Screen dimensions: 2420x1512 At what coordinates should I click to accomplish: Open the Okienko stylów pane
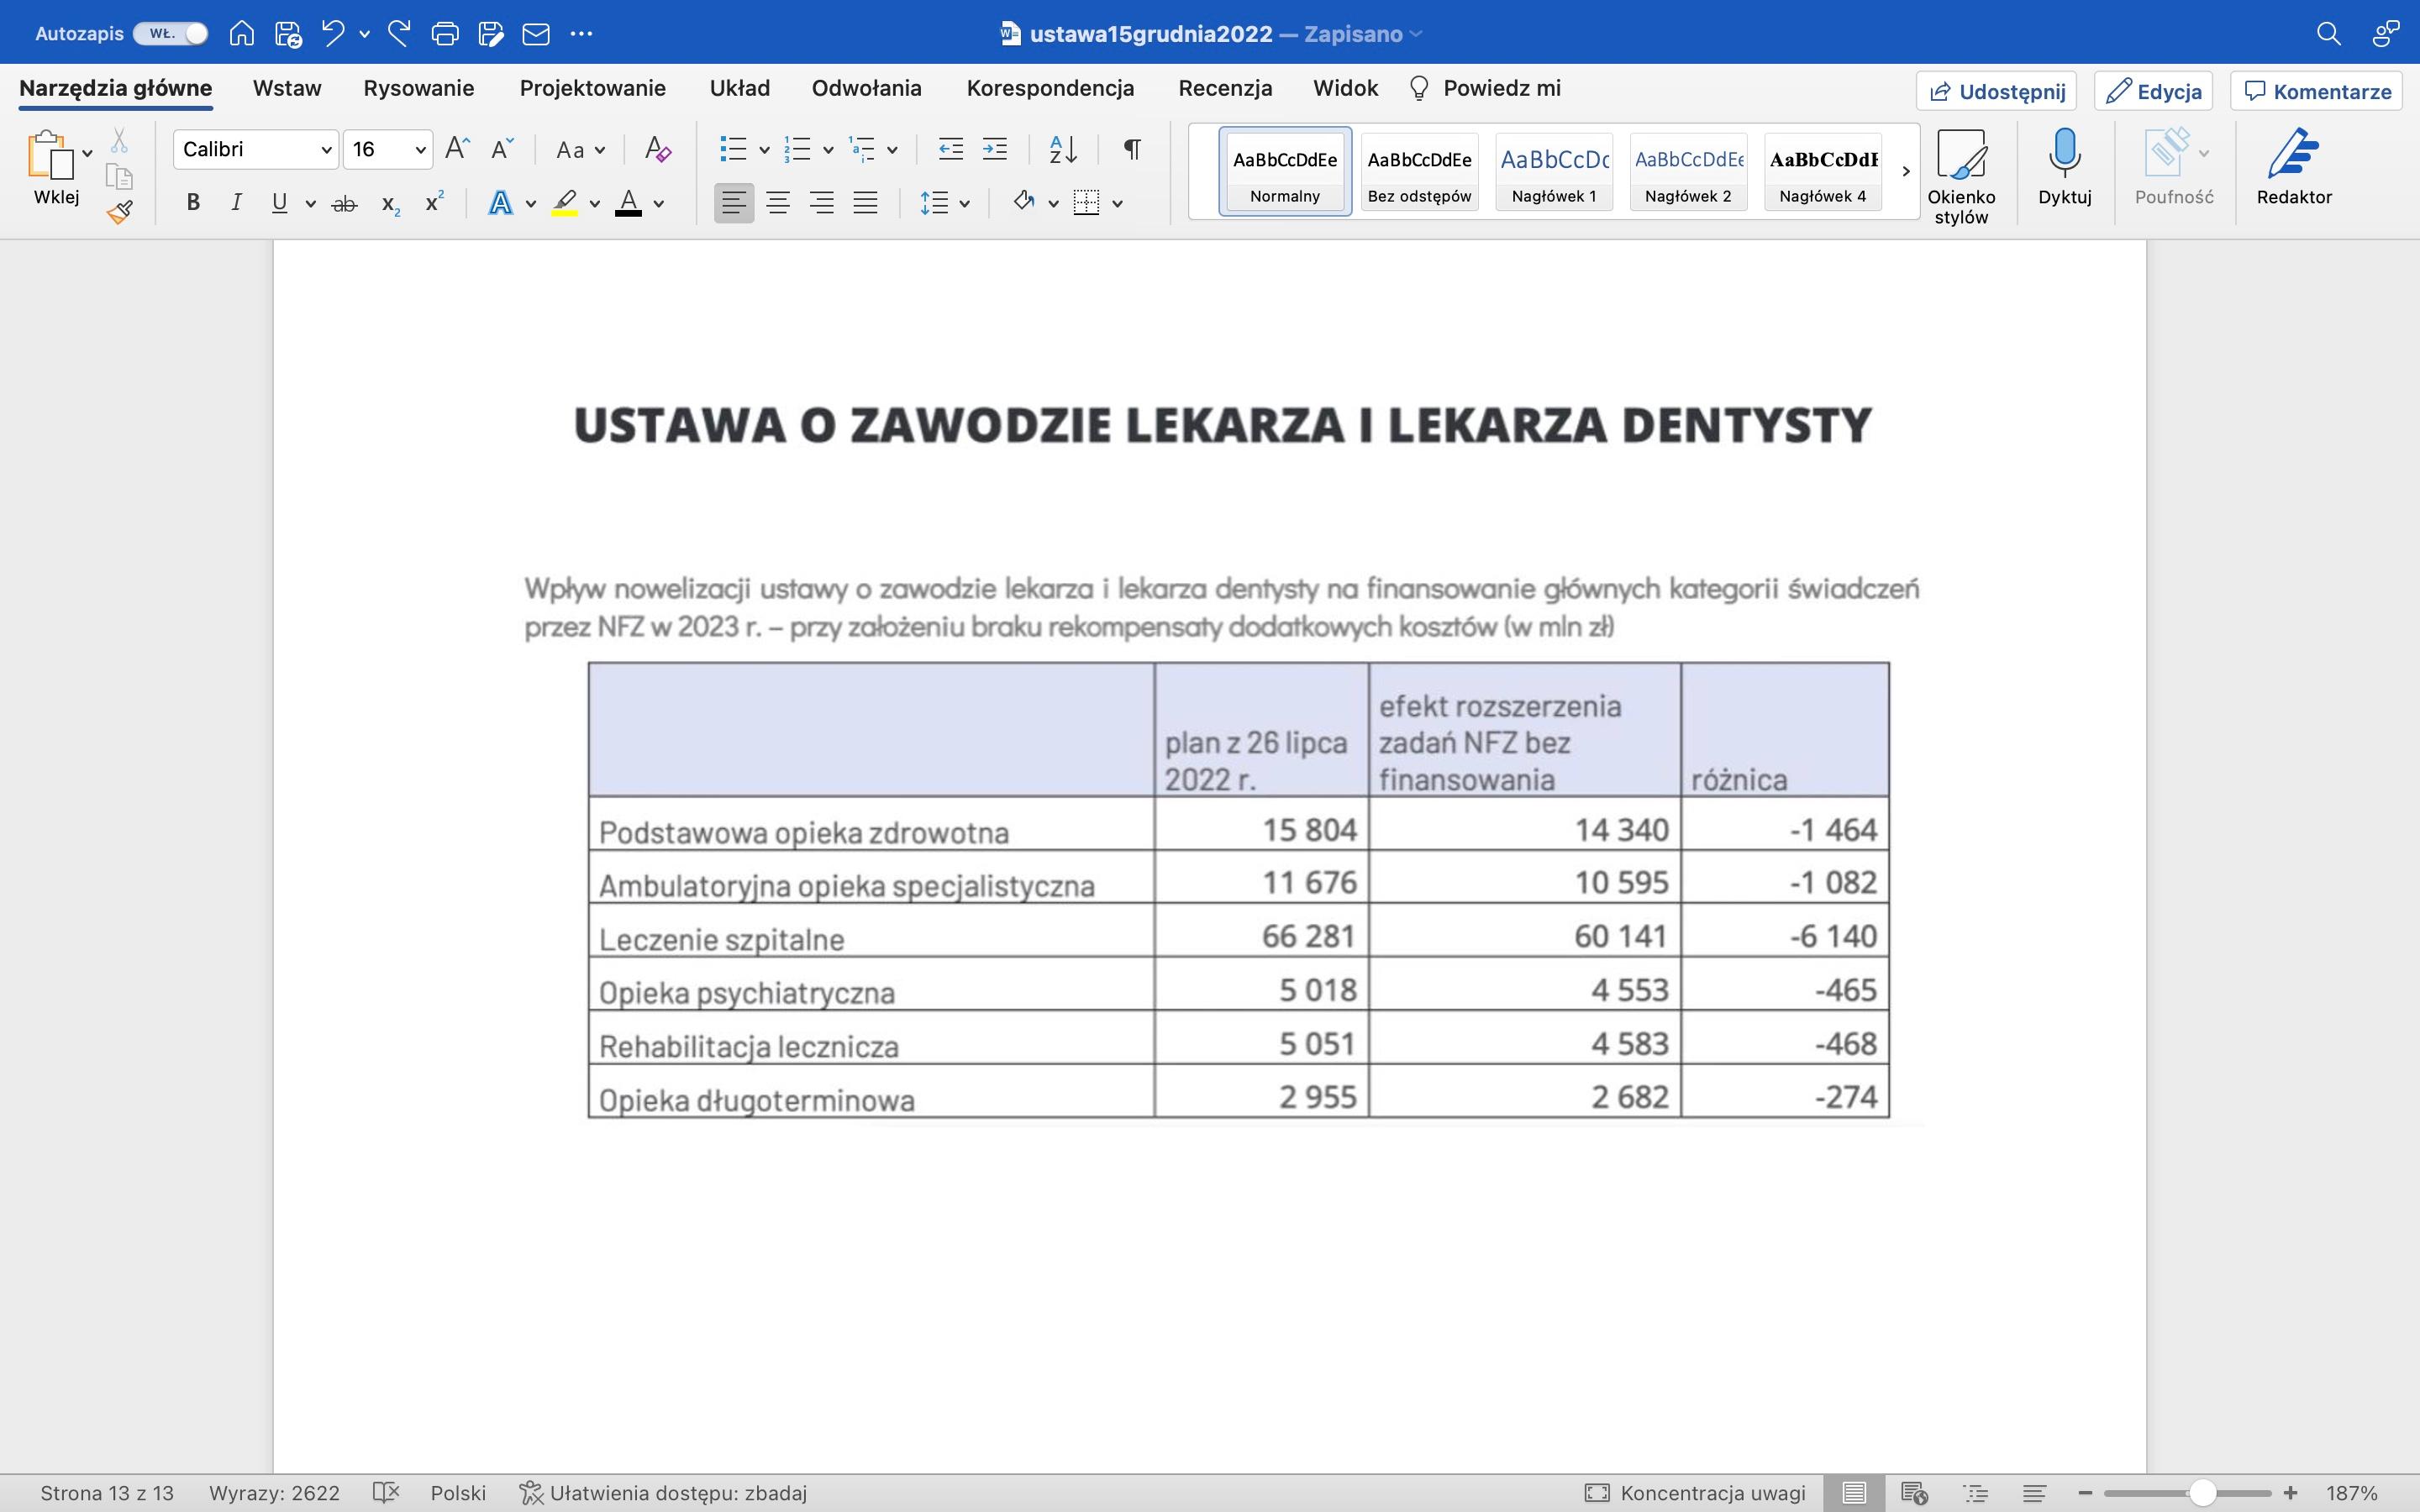point(1961,176)
